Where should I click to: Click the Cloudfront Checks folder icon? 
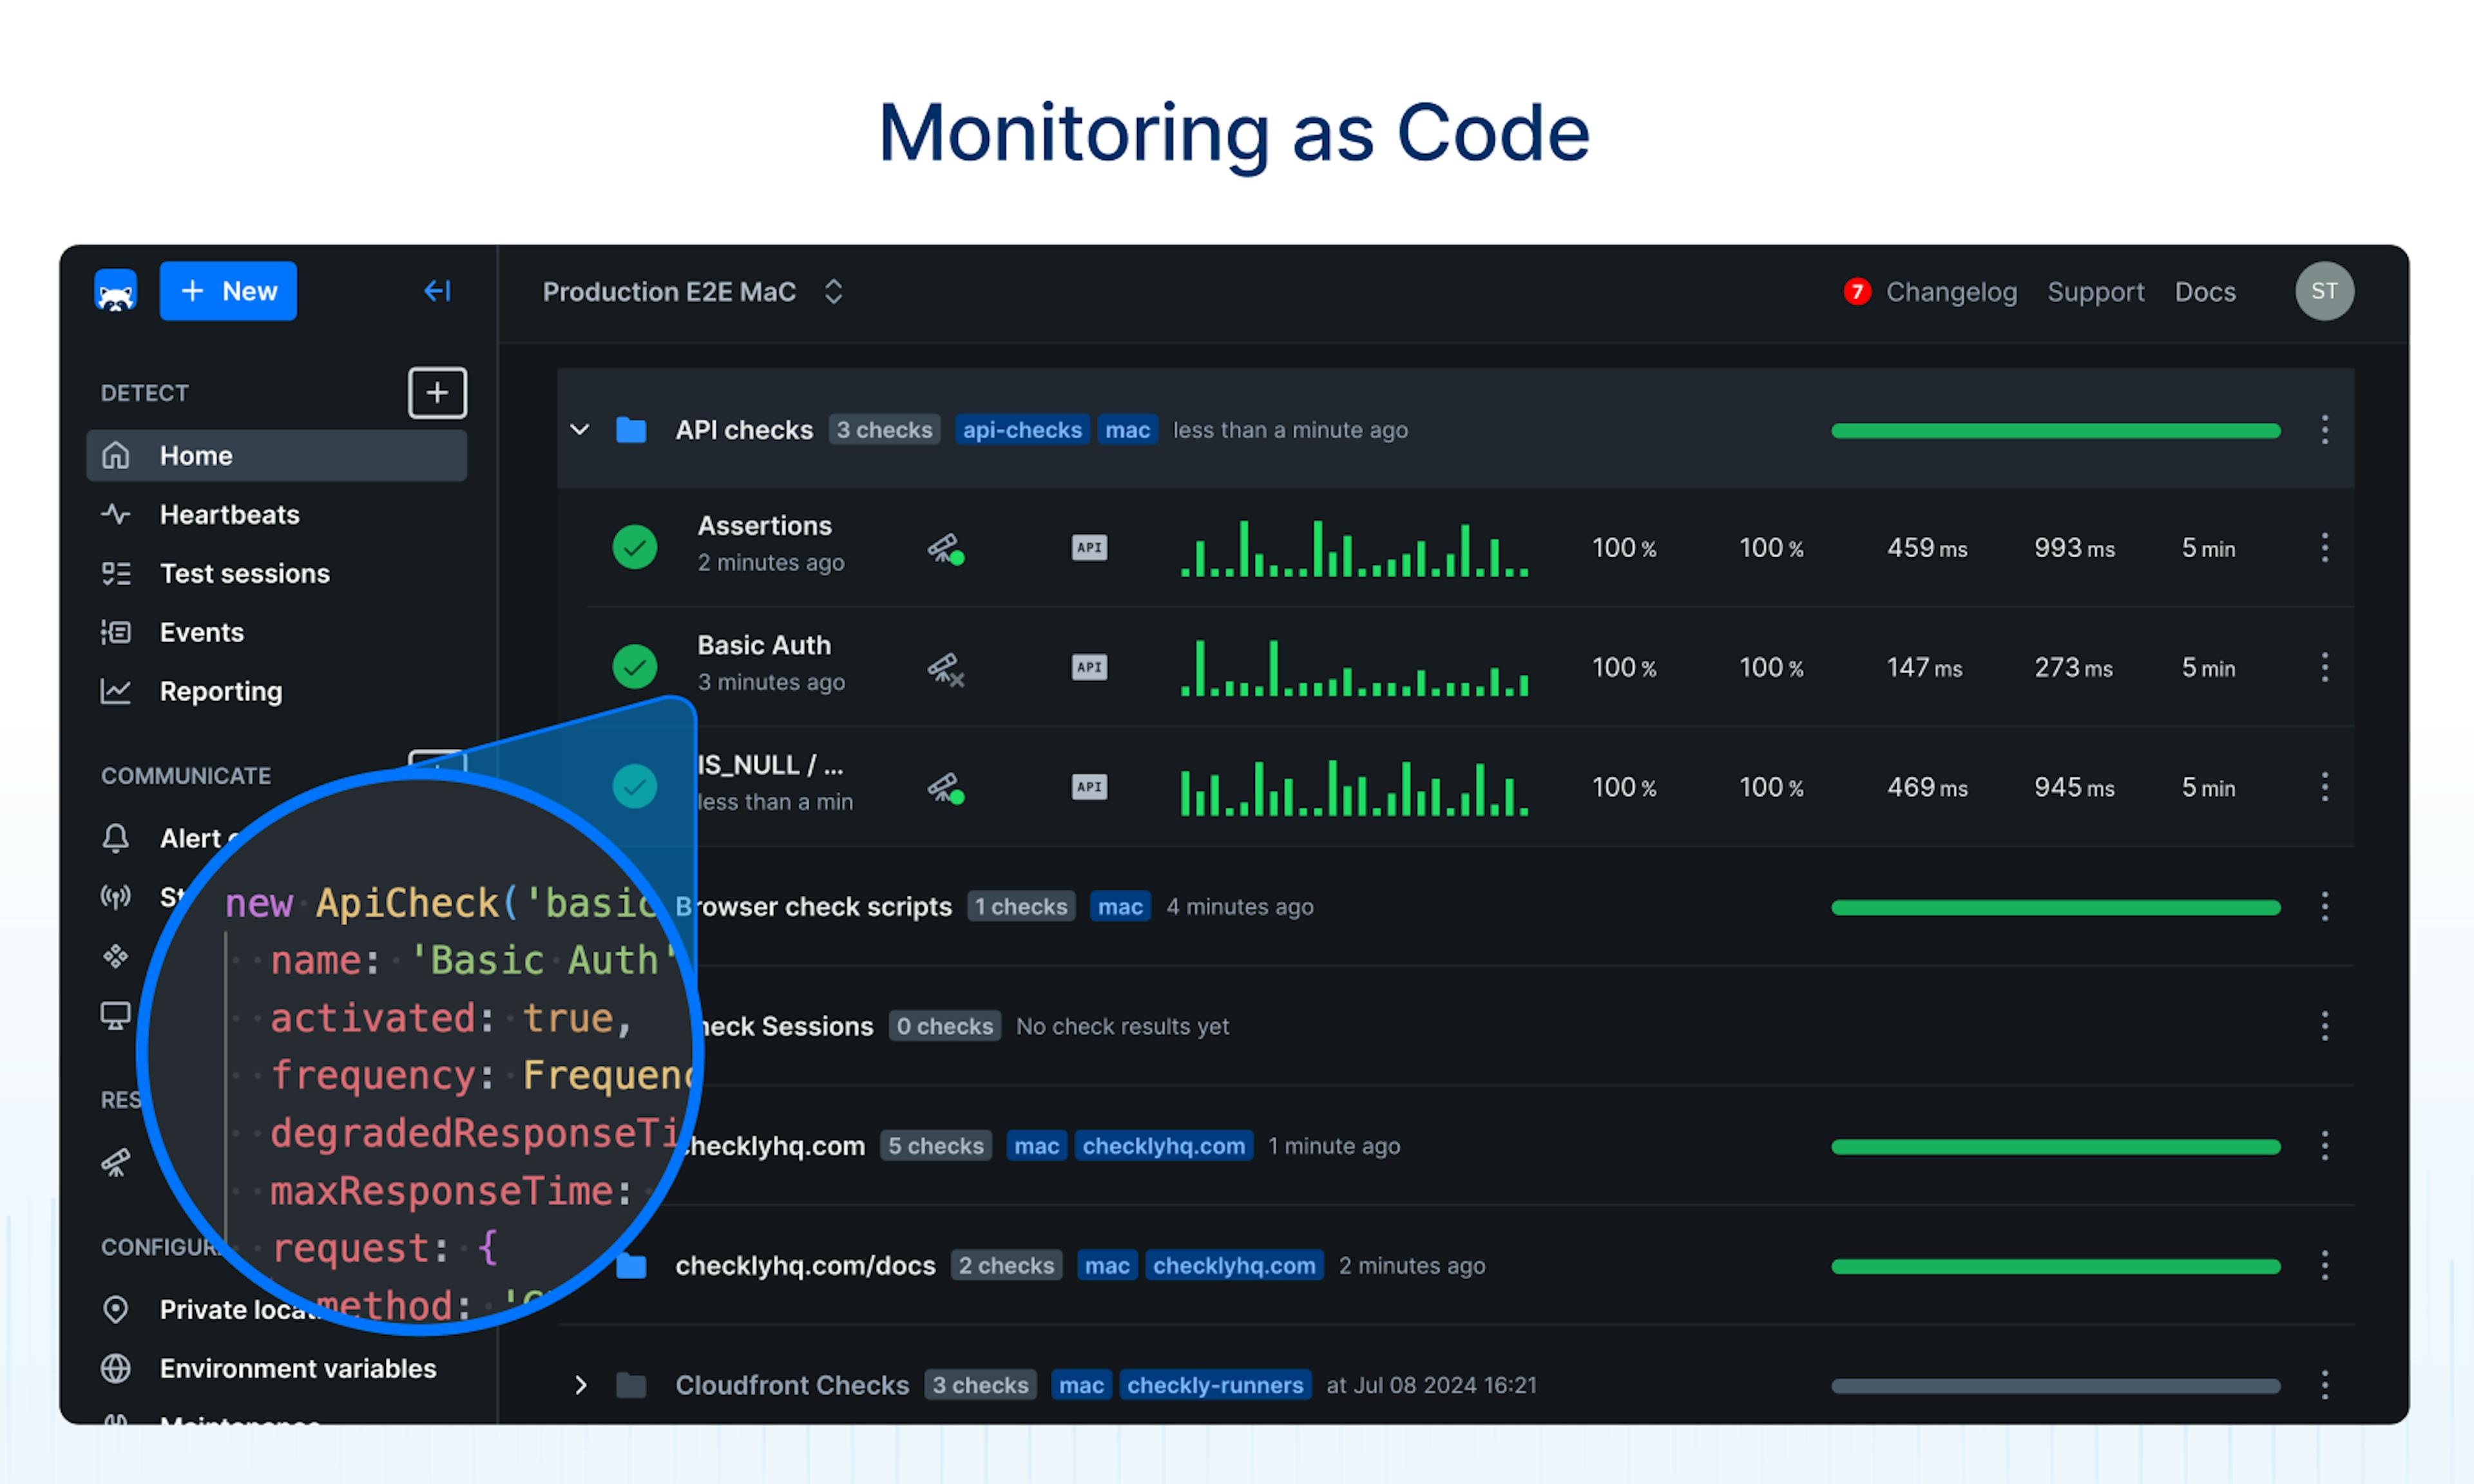click(631, 1385)
